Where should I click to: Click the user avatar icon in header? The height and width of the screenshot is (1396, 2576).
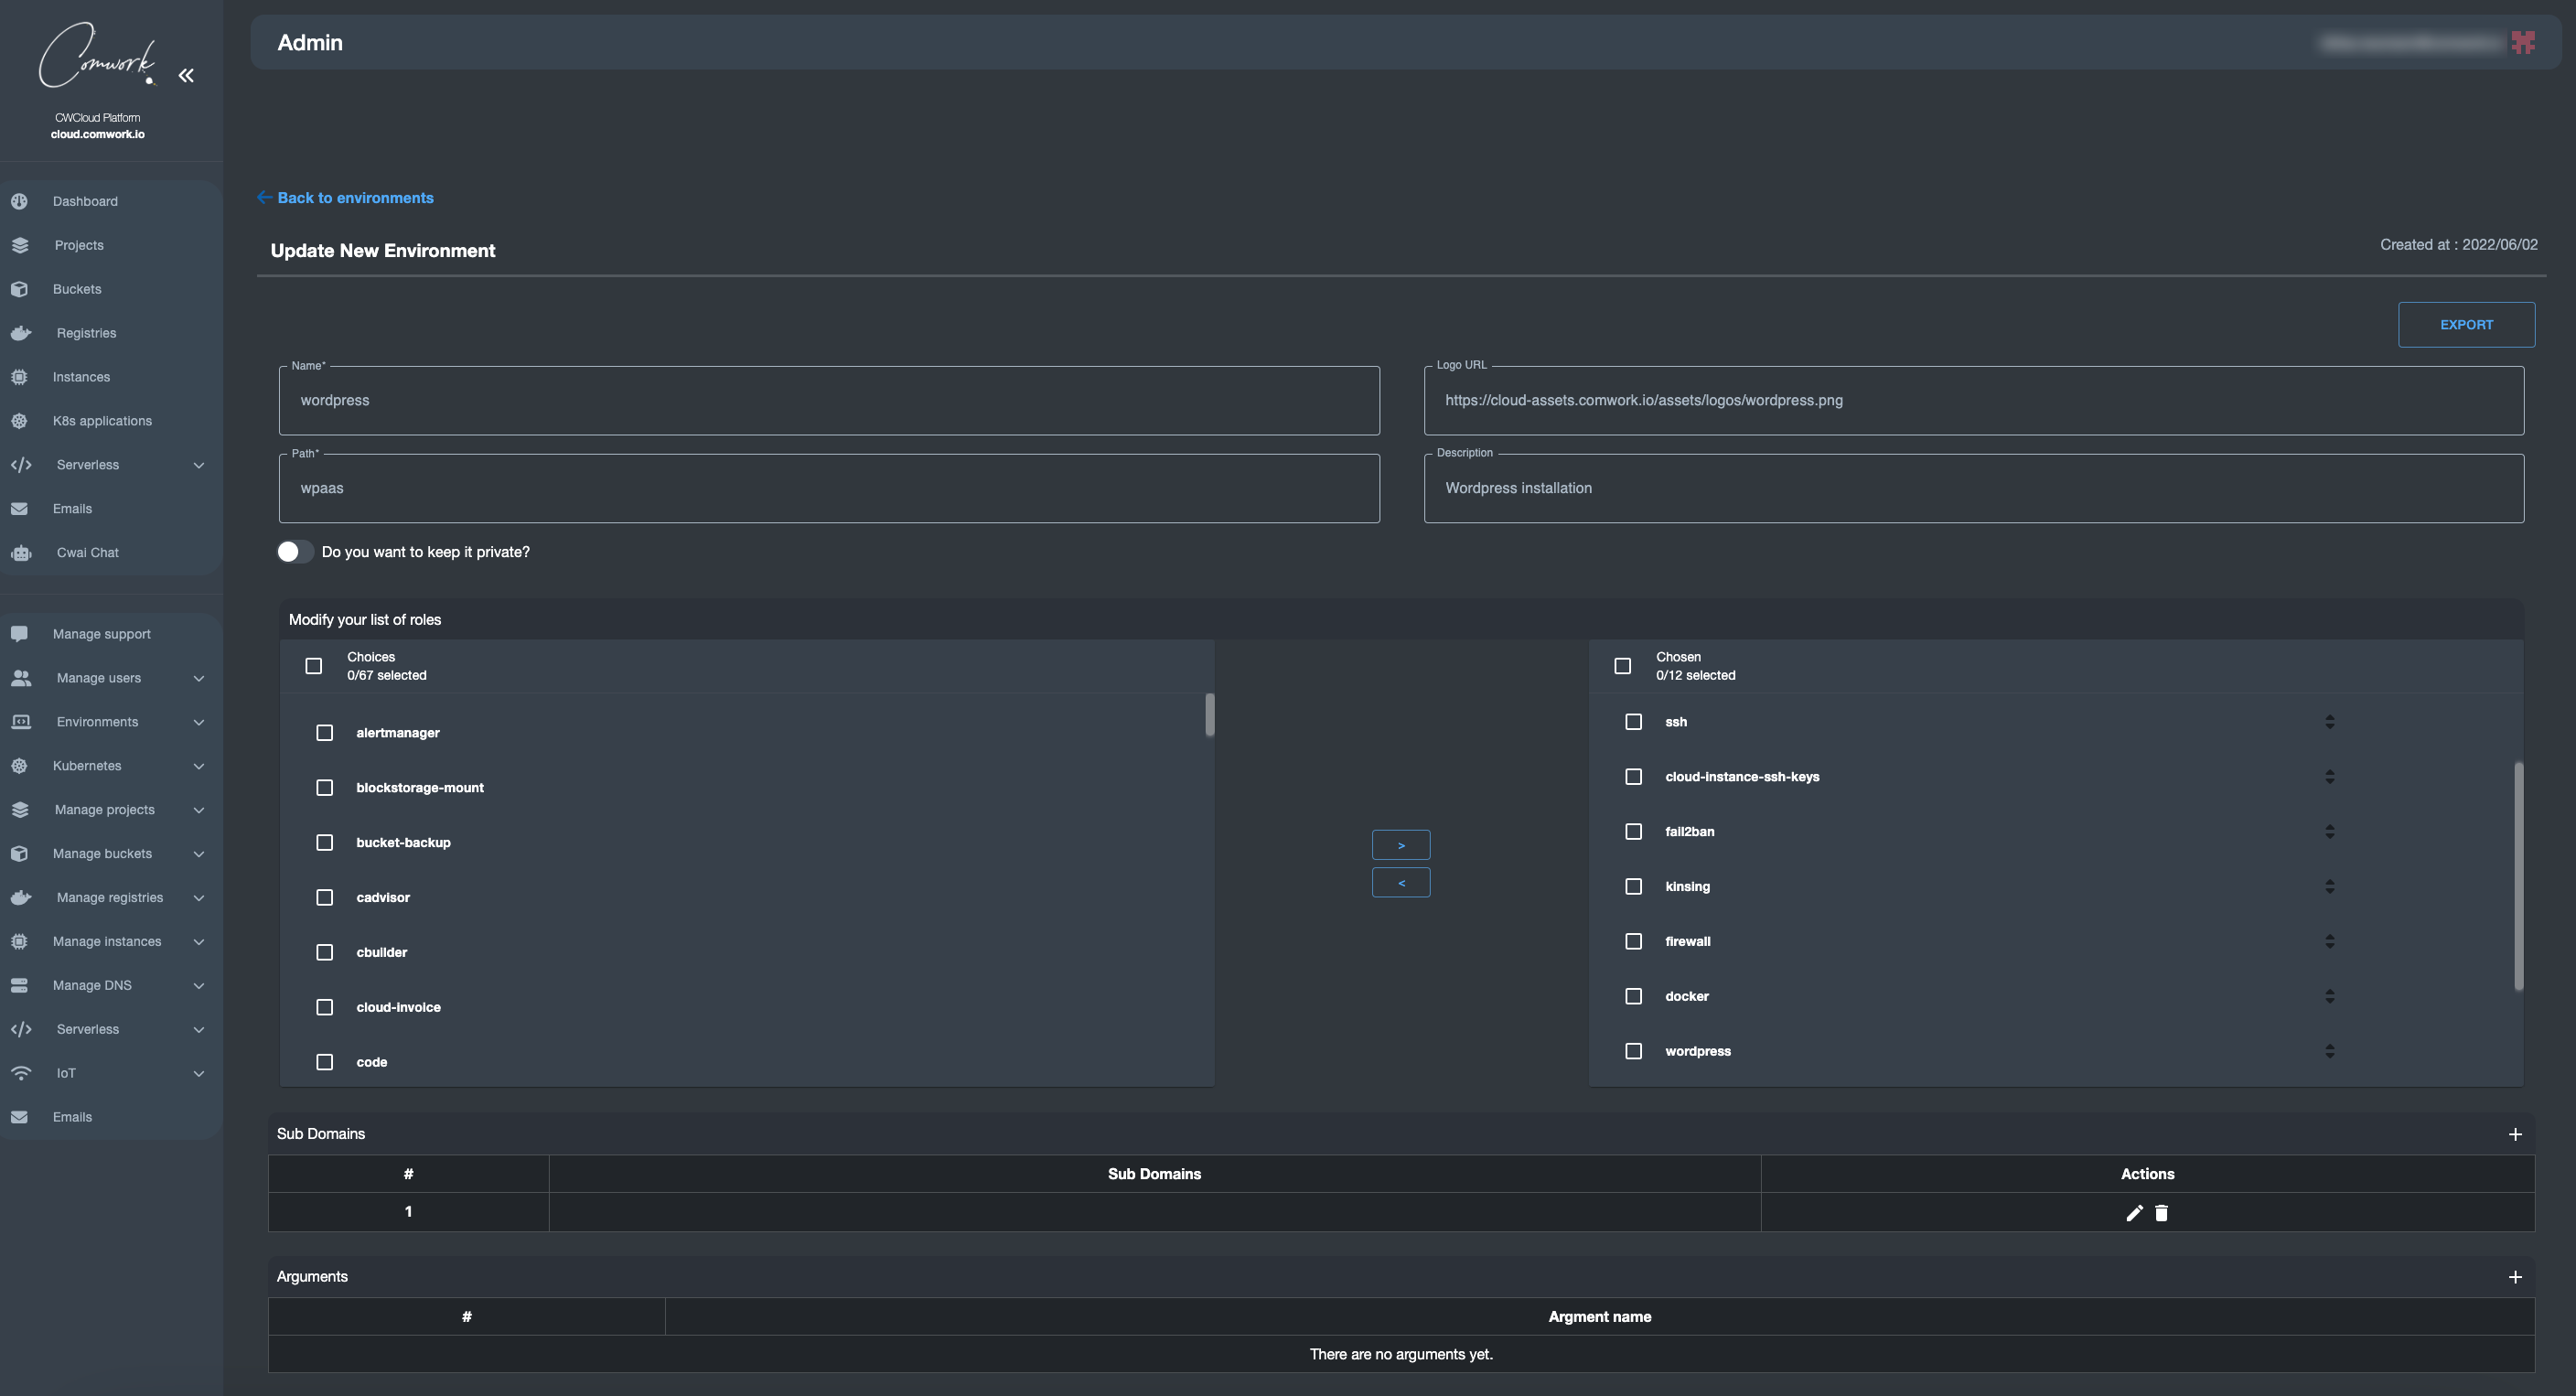click(x=2523, y=42)
